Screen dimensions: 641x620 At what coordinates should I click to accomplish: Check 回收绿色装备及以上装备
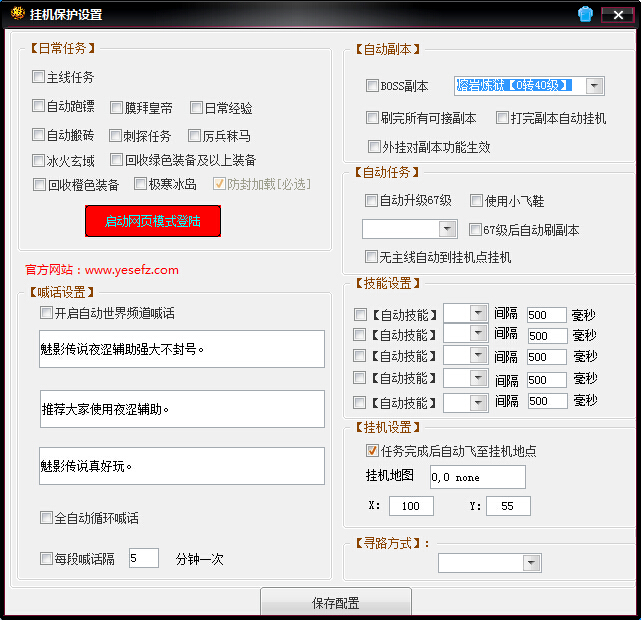coord(117,160)
